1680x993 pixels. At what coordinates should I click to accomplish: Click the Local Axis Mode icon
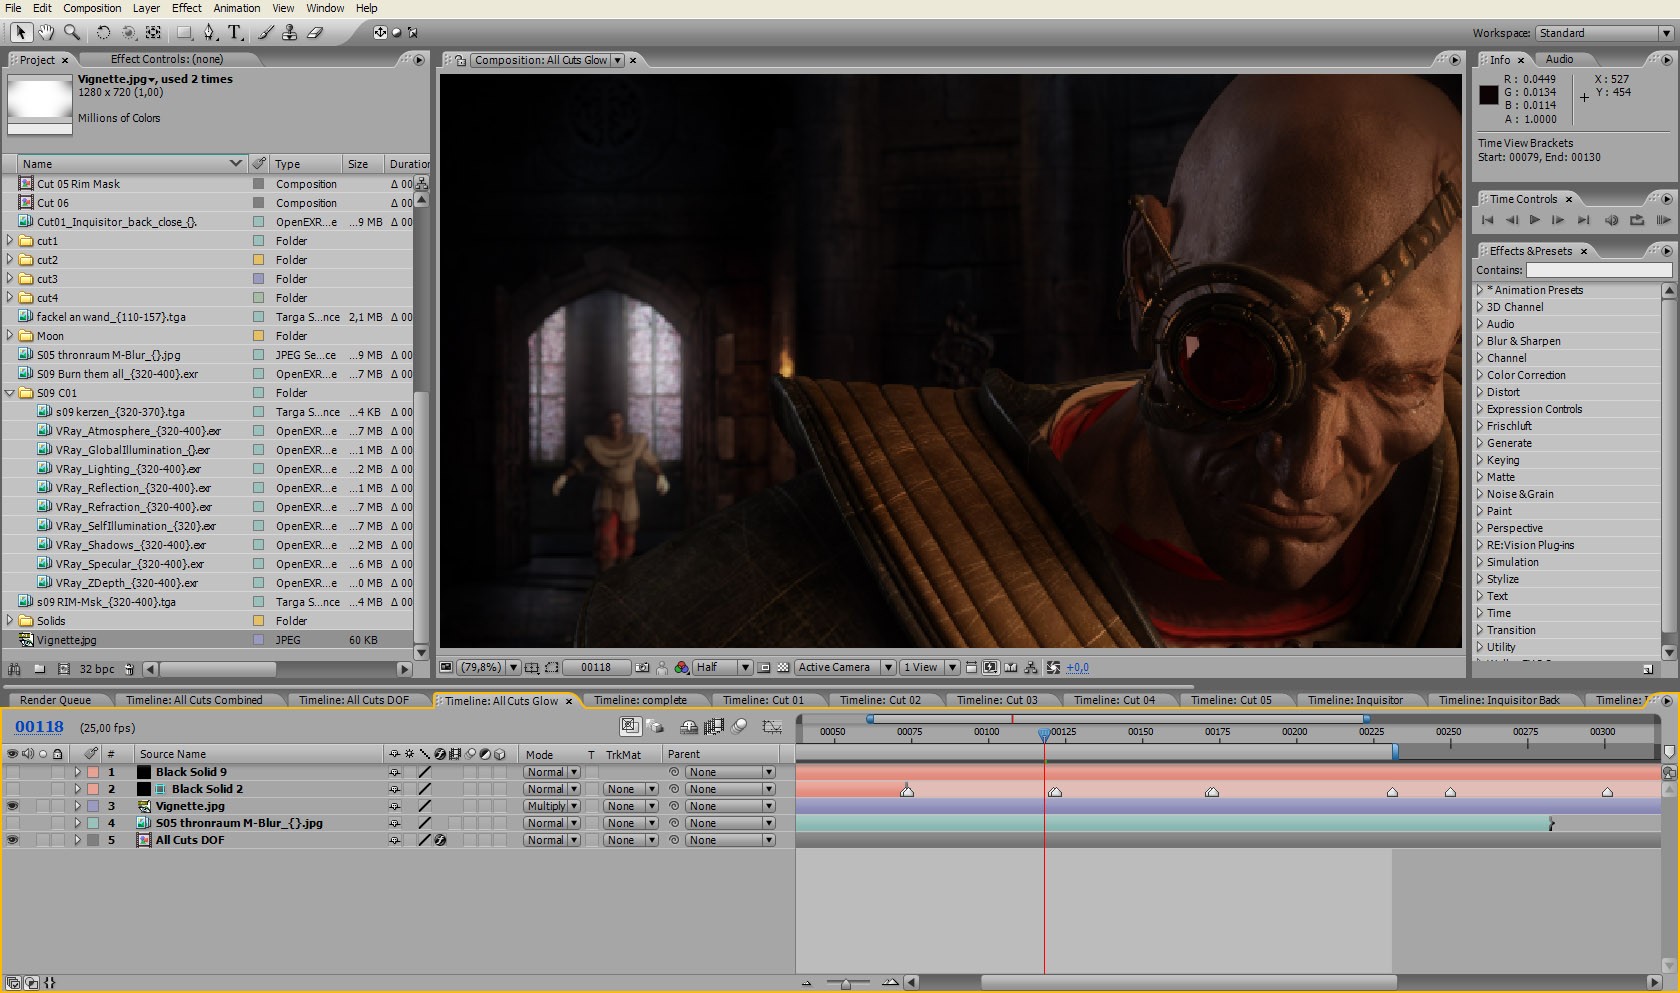380,32
